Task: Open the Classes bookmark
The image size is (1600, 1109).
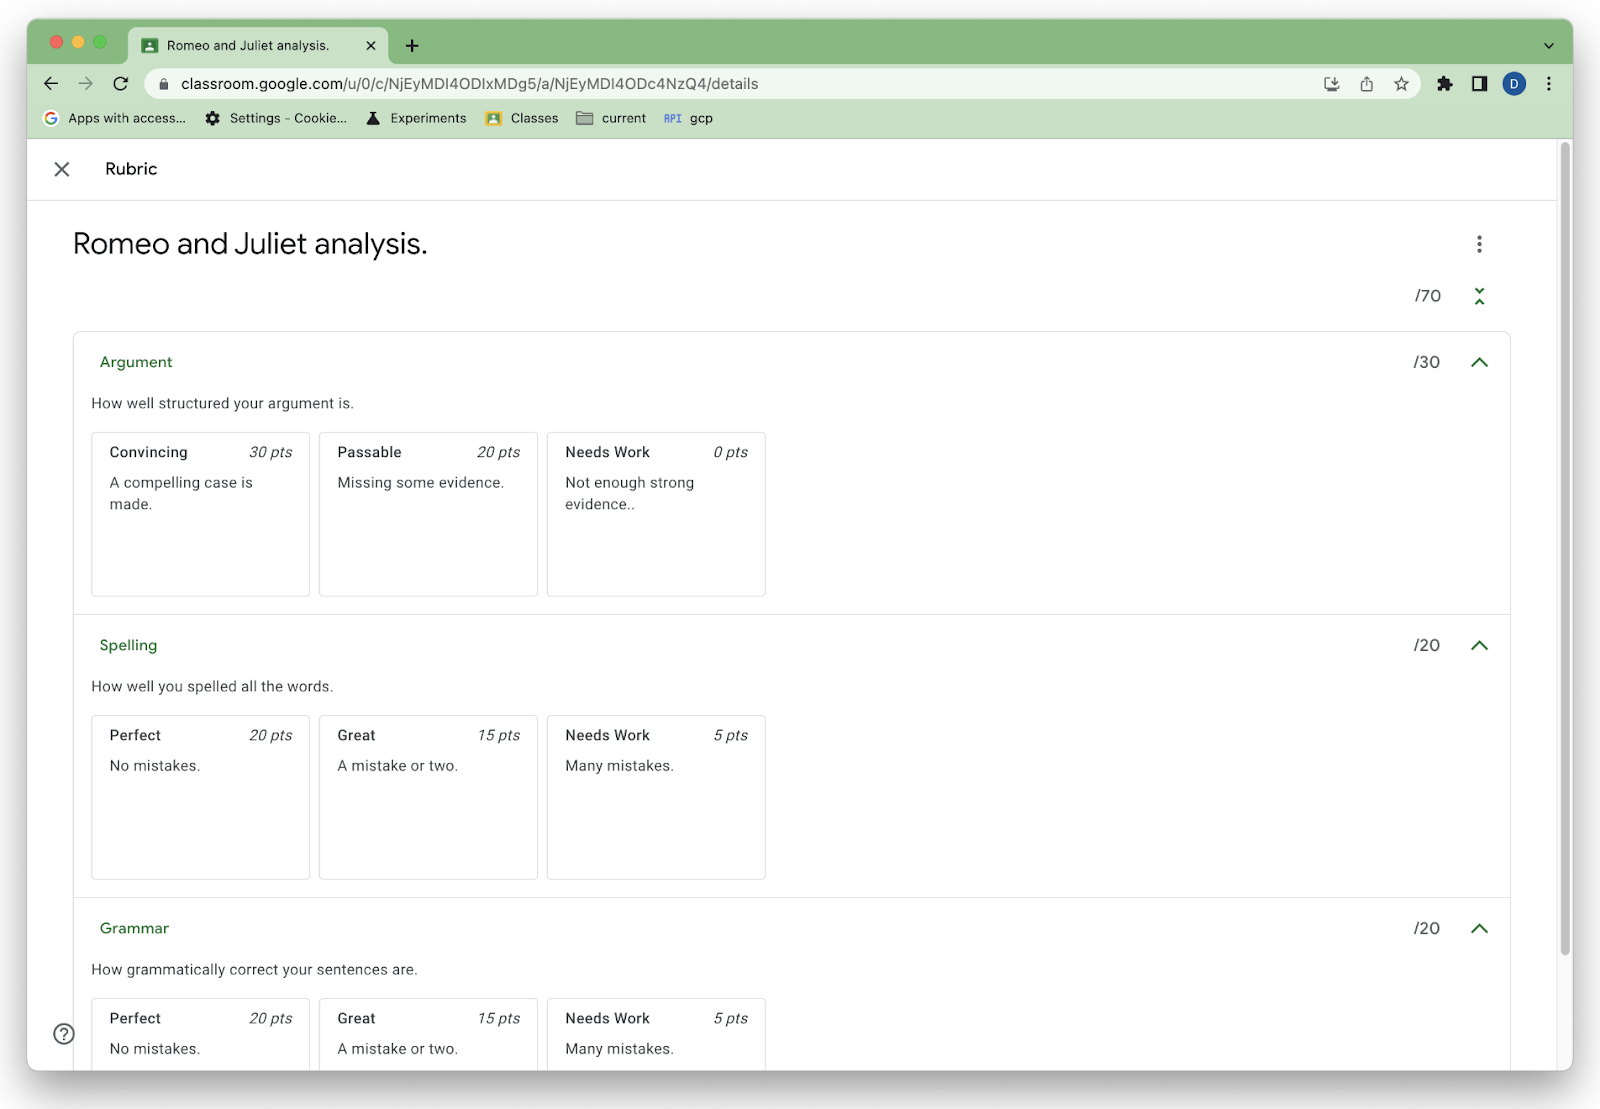Action: click(x=521, y=118)
